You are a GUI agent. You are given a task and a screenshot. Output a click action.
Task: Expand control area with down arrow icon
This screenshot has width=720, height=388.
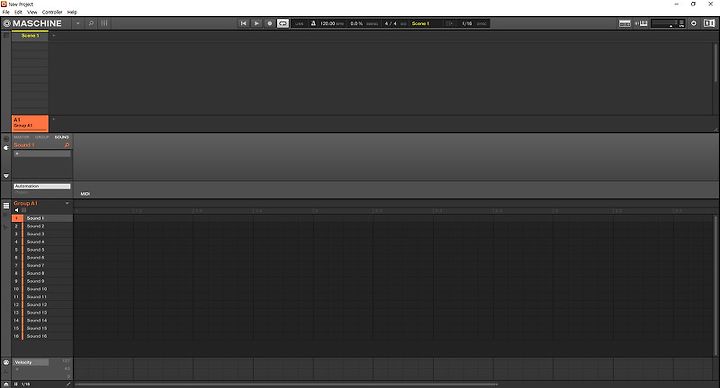tap(6, 175)
